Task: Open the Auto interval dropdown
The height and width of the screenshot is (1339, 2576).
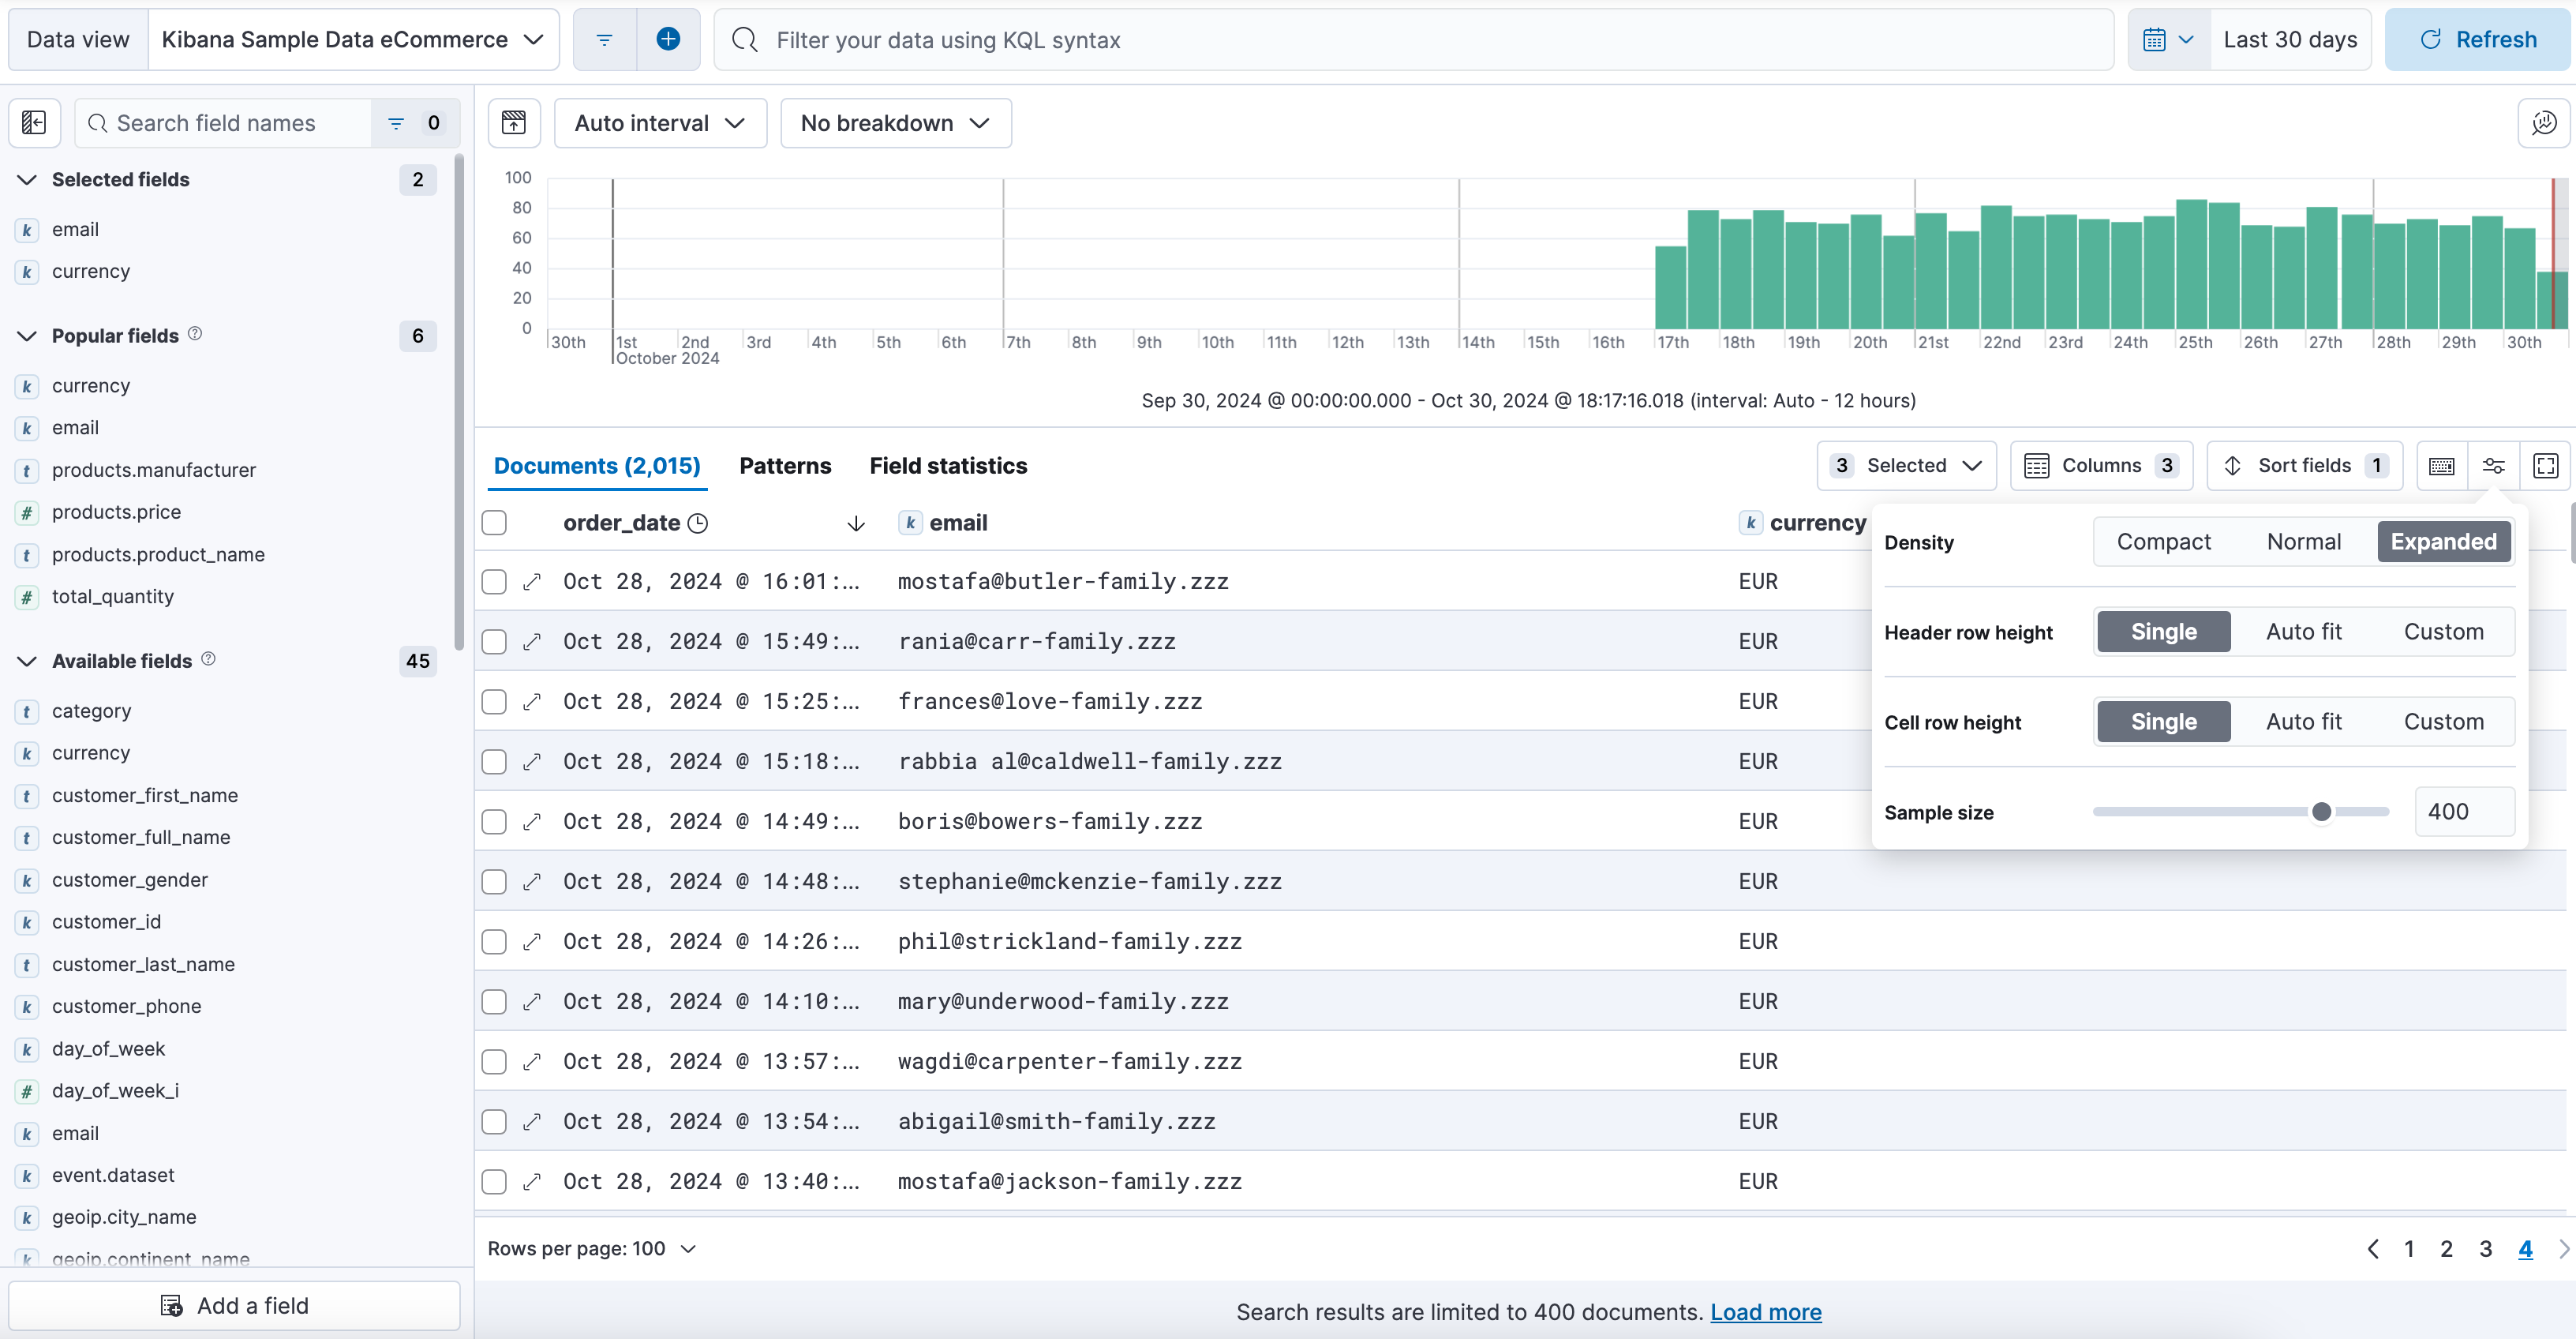Action: coord(657,122)
